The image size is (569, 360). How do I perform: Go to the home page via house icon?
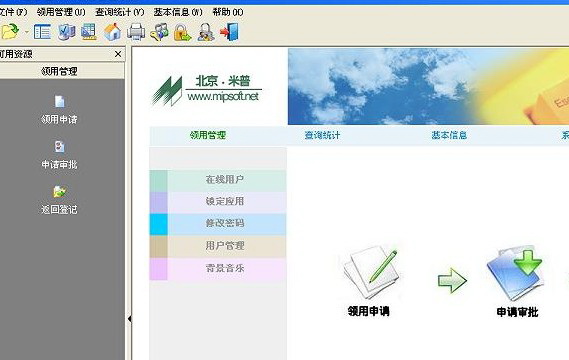pos(112,32)
